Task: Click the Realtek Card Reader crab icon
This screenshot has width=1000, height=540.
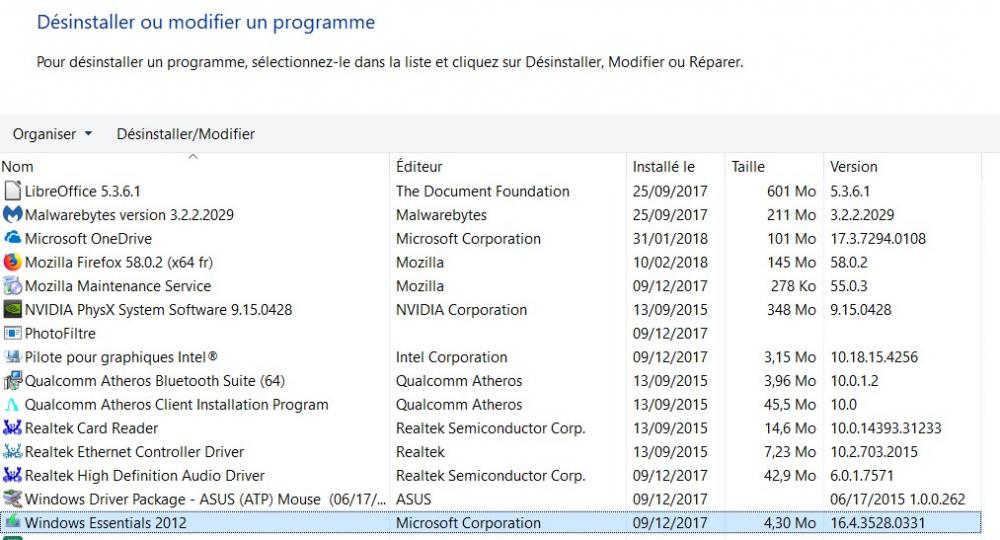Action: coord(12,428)
